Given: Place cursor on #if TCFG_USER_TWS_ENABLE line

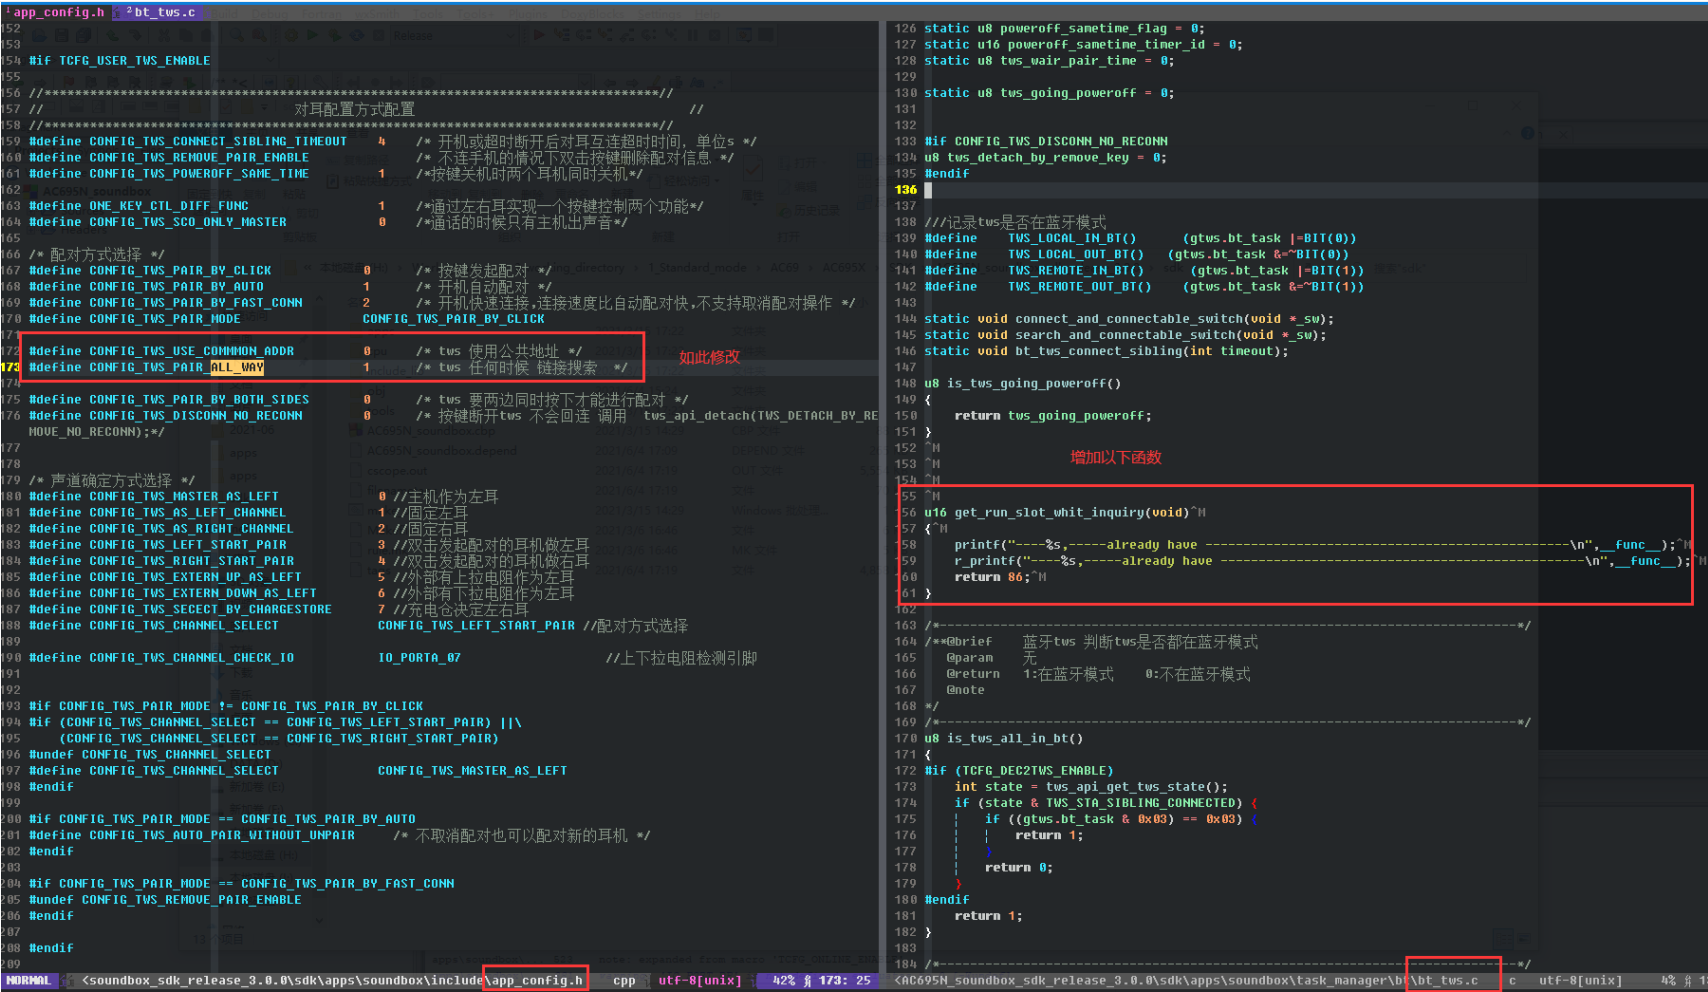Looking at the screenshot, I should pos(120,61).
